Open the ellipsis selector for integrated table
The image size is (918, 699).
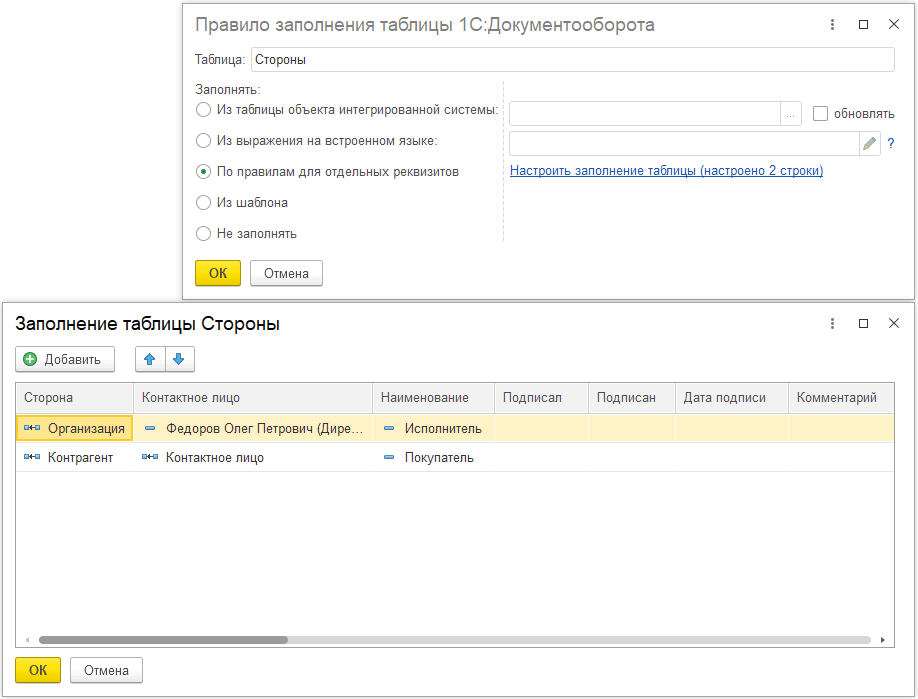[x=790, y=114]
